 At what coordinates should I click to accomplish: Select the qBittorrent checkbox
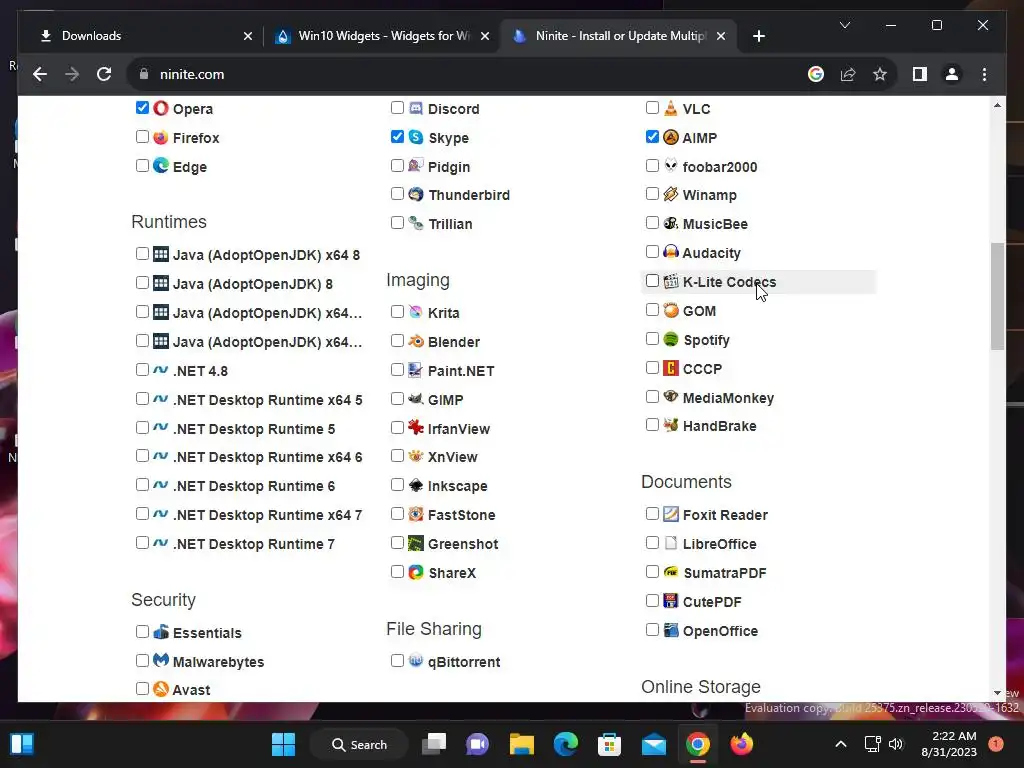click(397, 660)
